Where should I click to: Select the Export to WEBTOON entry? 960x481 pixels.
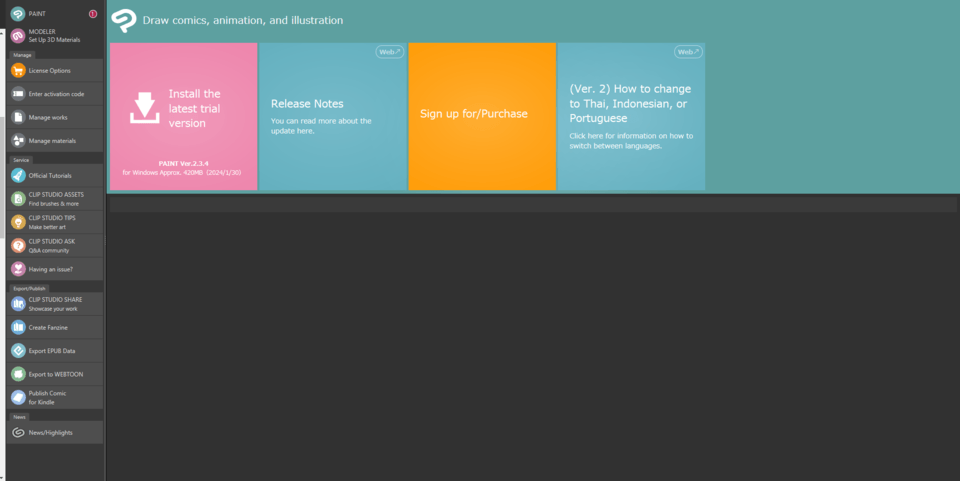(55, 374)
